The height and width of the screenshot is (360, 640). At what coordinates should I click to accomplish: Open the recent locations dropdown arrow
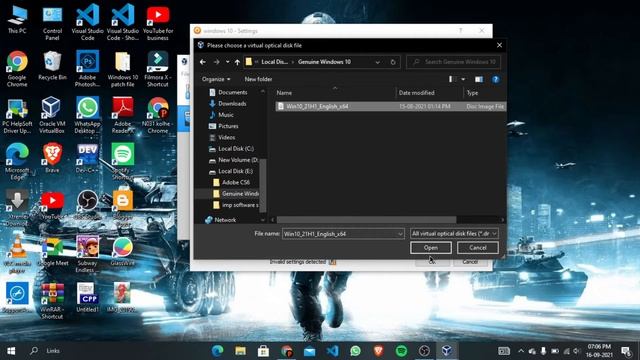227,62
